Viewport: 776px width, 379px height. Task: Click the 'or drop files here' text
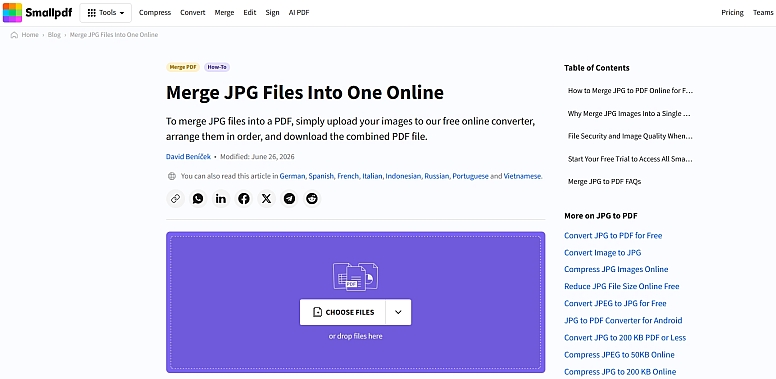pyautogui.click(x=355, y=336)
